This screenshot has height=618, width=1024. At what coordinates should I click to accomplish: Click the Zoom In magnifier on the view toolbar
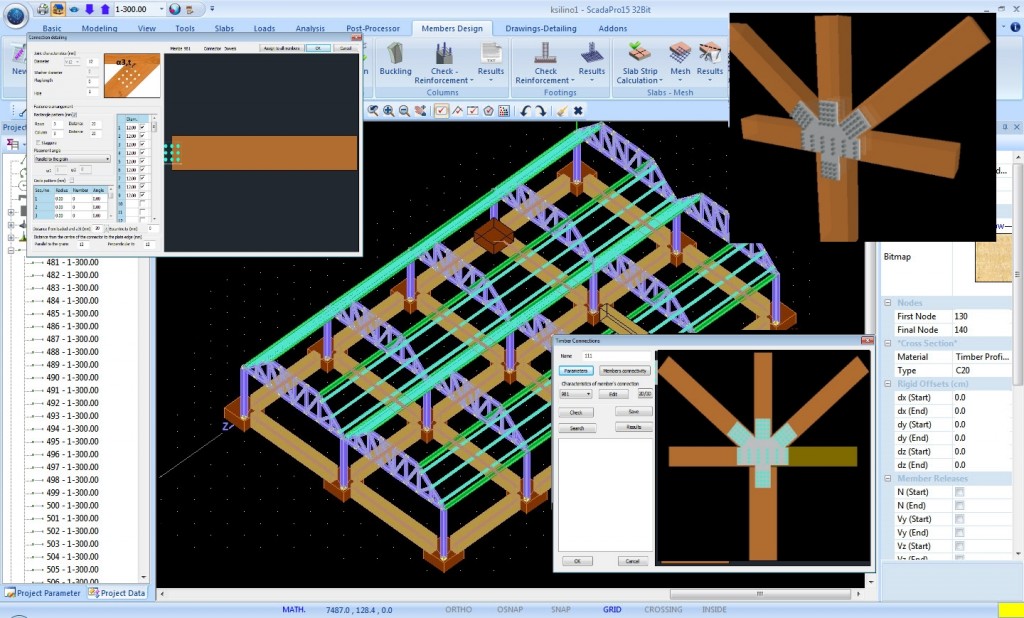[x=389, y=110]
